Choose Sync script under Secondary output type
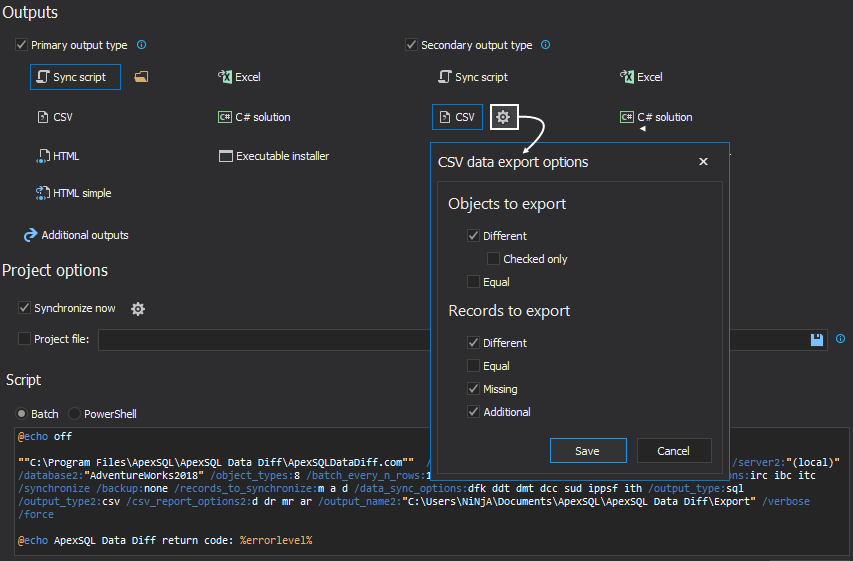Viewport: 853px width, 561px height. point(473,77)
